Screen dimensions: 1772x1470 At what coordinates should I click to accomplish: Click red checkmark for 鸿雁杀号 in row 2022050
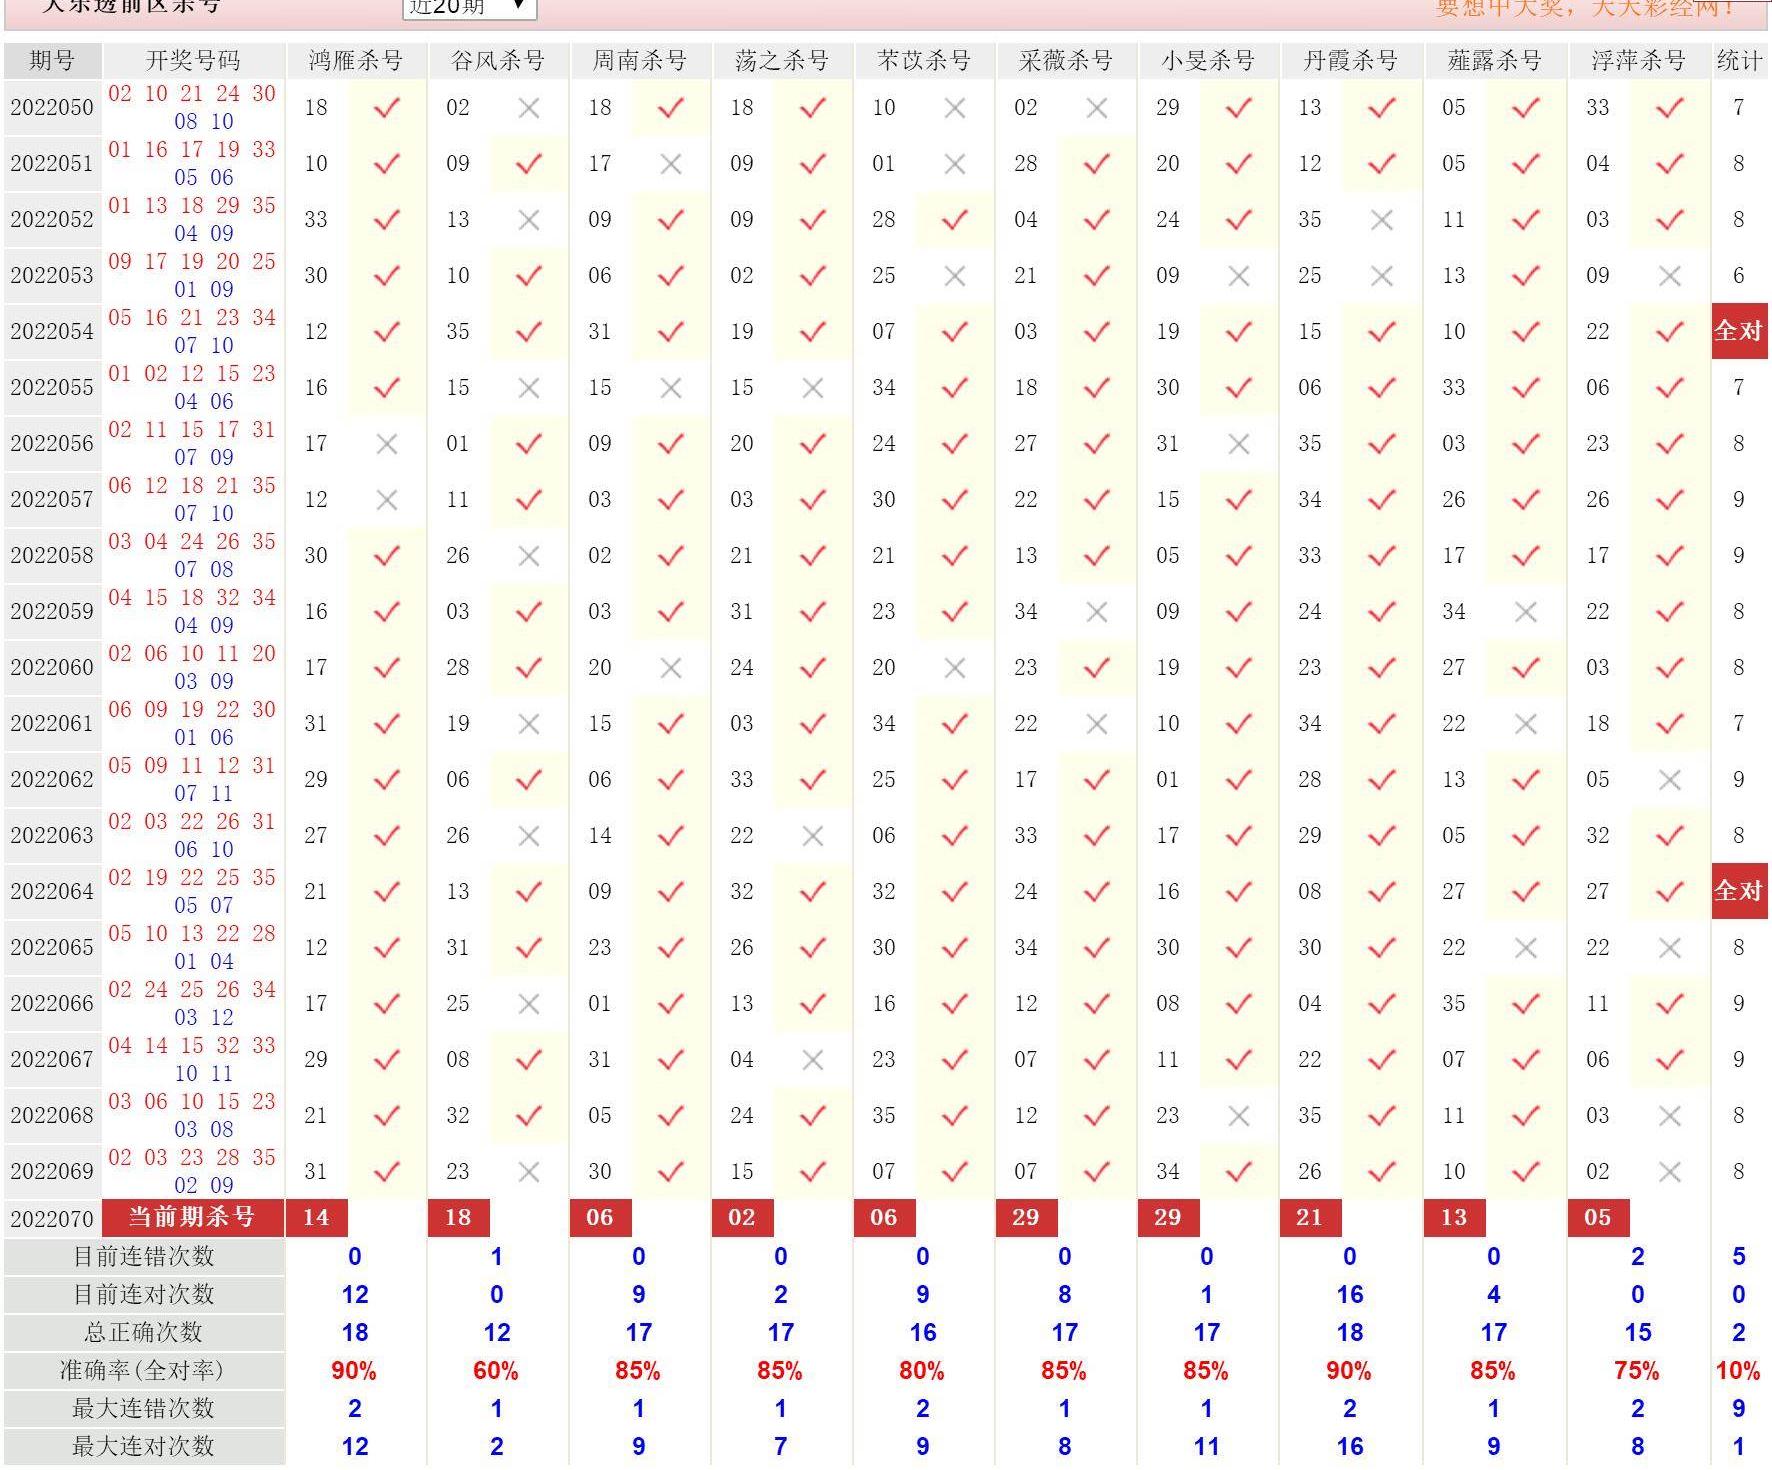click(386, 108)
